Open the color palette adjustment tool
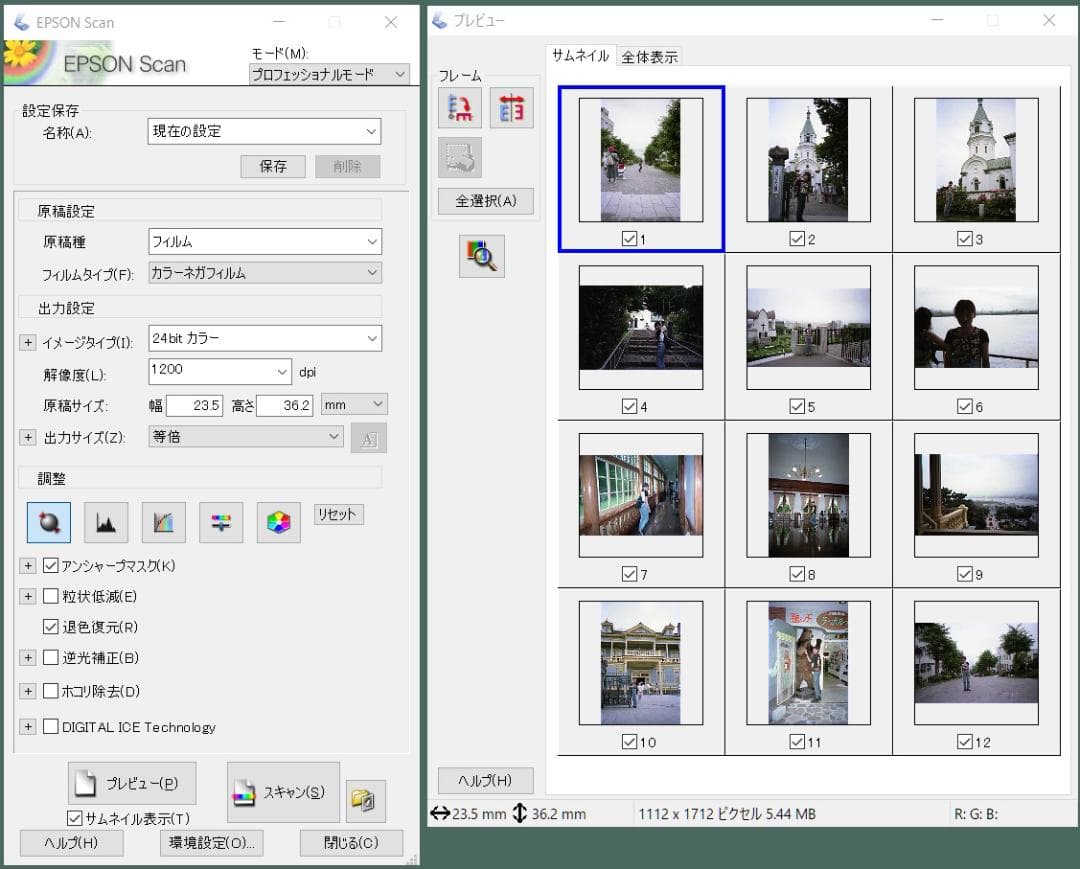 [x=279, y=522]
